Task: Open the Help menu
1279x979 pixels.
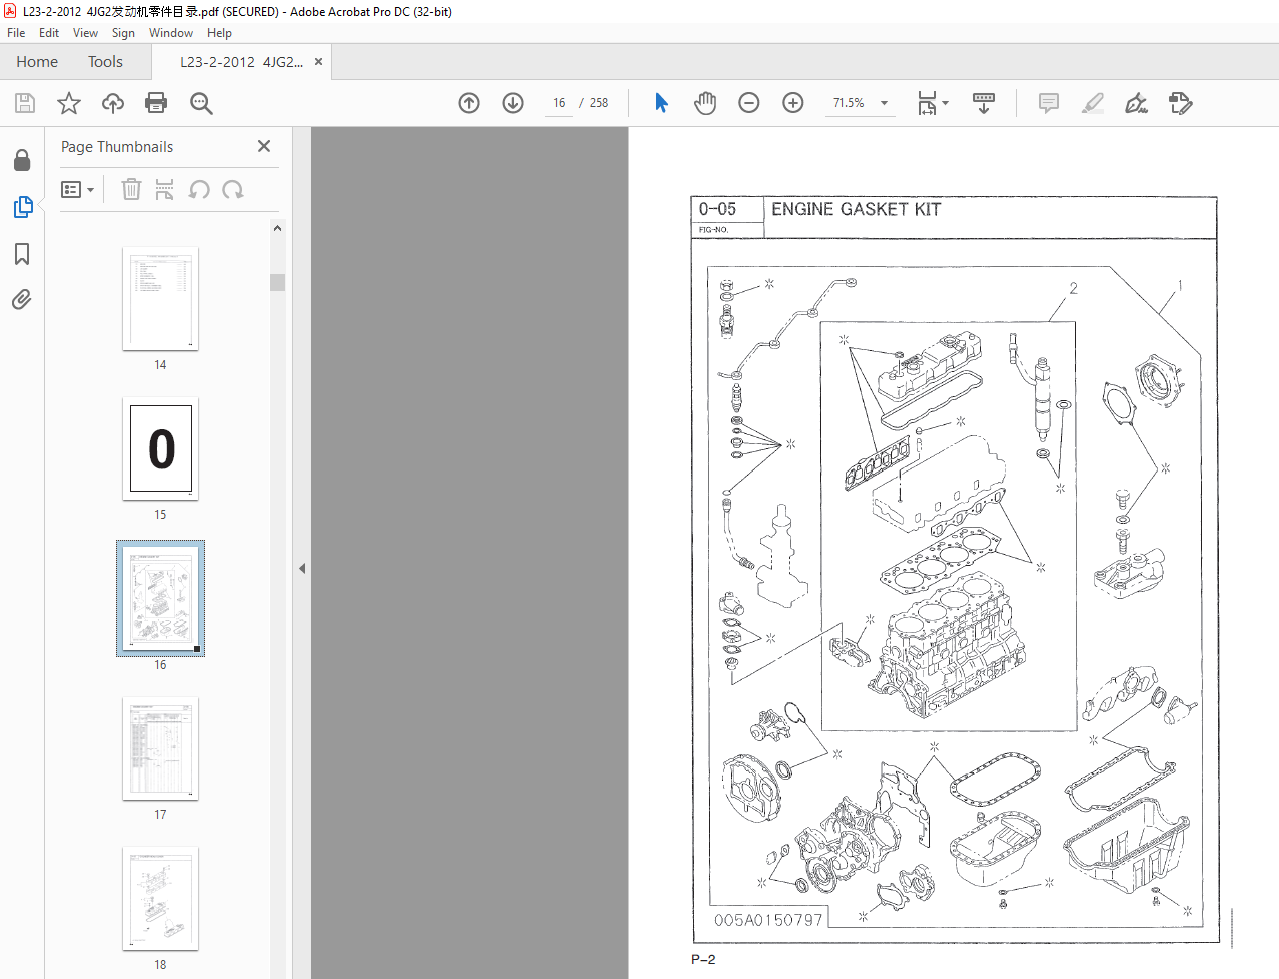Action: point(219,33)
